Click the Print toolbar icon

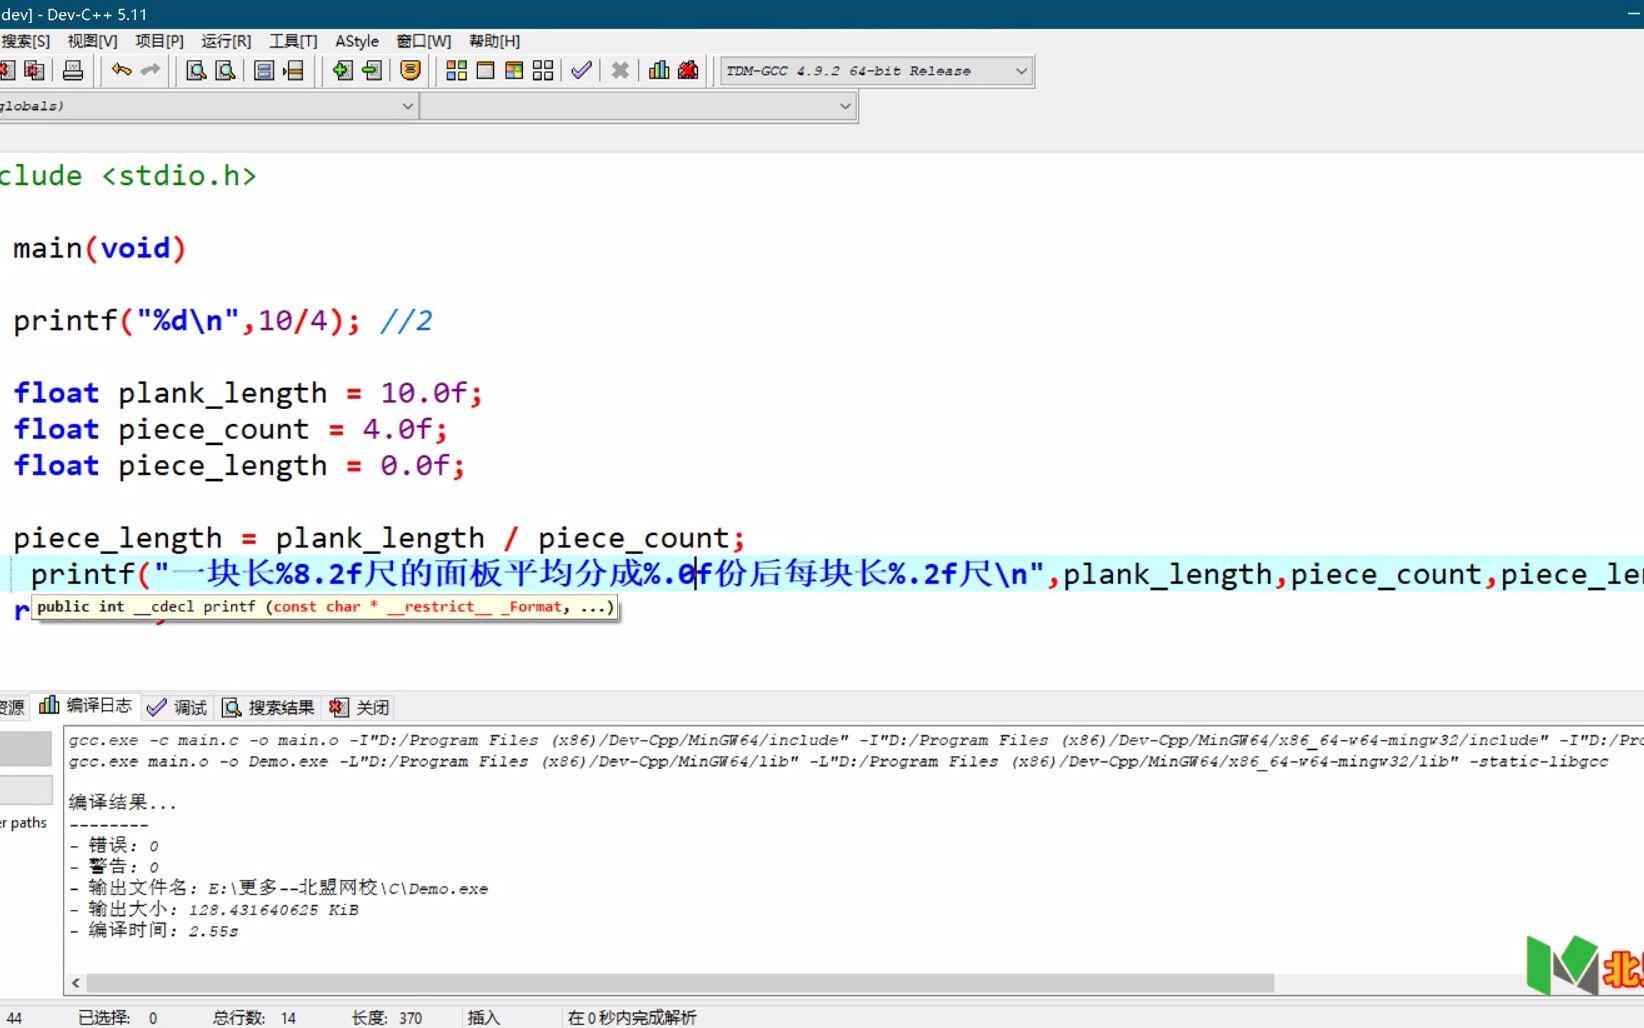[73, 70]
